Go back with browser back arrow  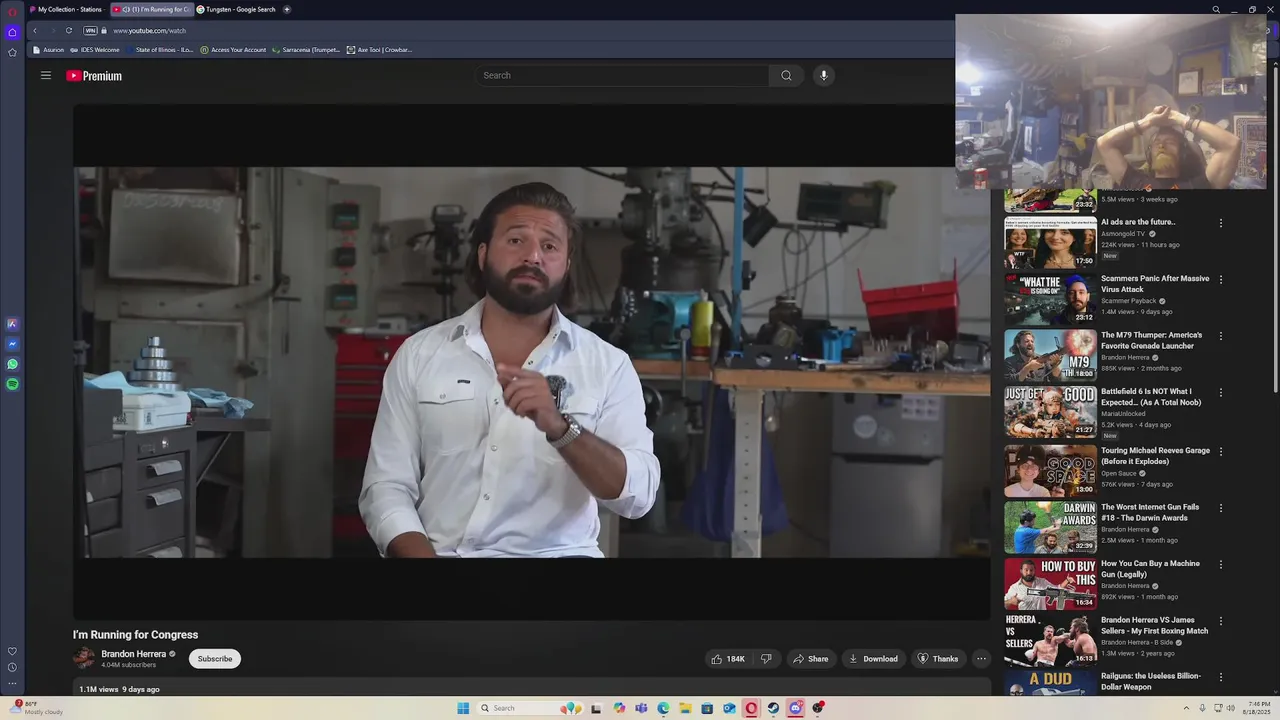click(35, 30)
